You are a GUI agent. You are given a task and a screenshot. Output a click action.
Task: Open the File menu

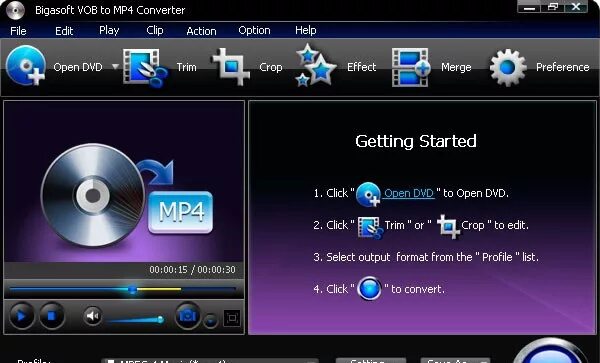[18, 31]
